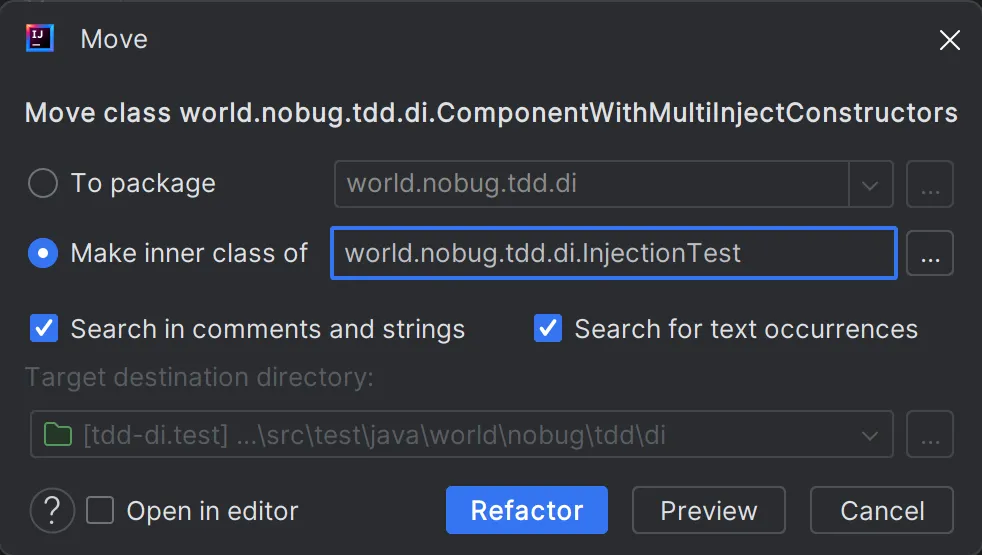This screenshot has width=982, height=555.
Task: Enable the Open in editor checkbox
Action: point(100,511)
